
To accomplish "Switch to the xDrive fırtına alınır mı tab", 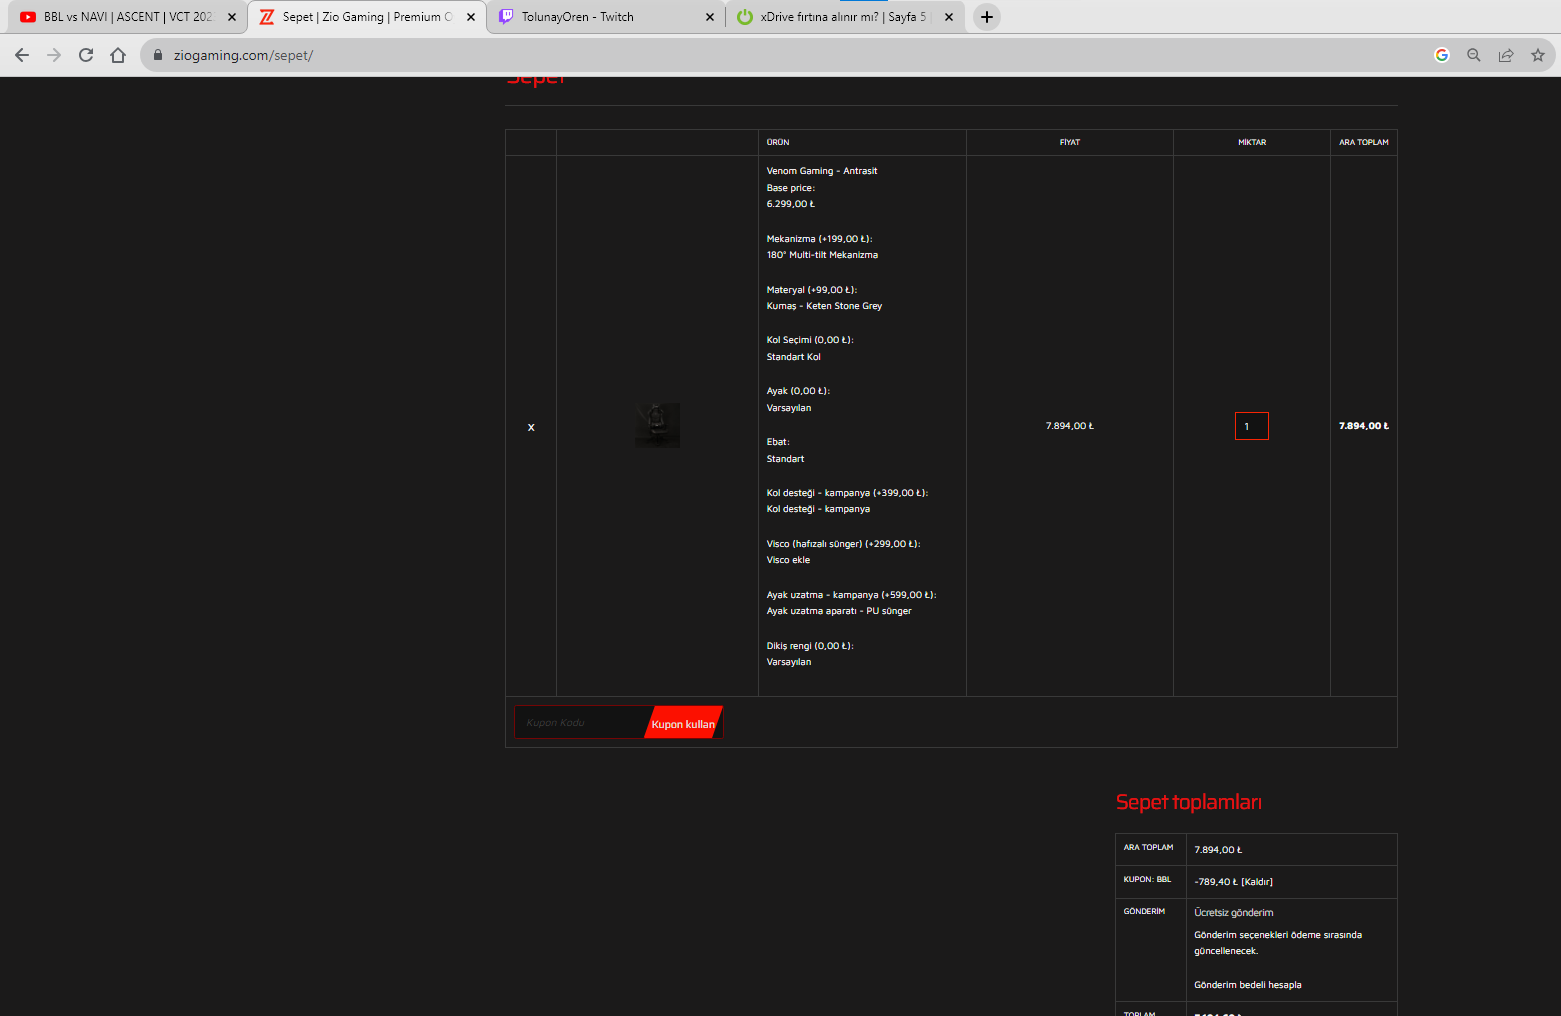I will (x=845, y=17).
